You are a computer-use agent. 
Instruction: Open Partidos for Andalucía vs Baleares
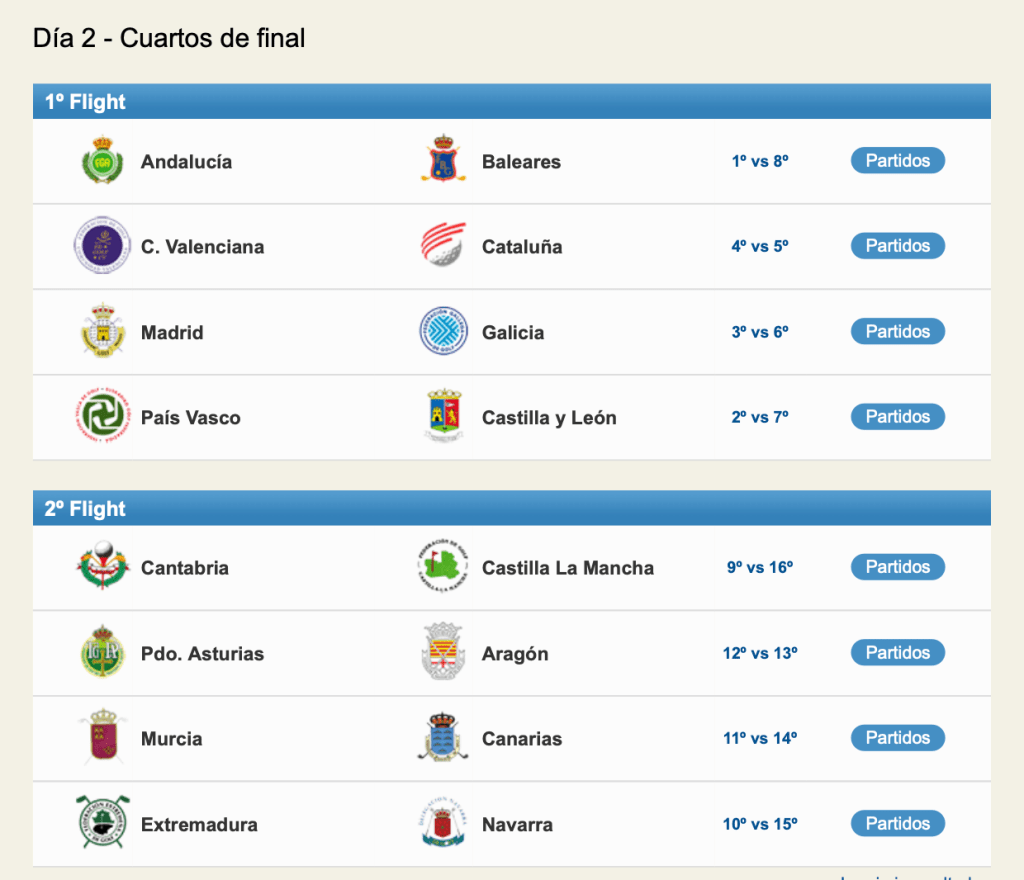tap(897, 161)
